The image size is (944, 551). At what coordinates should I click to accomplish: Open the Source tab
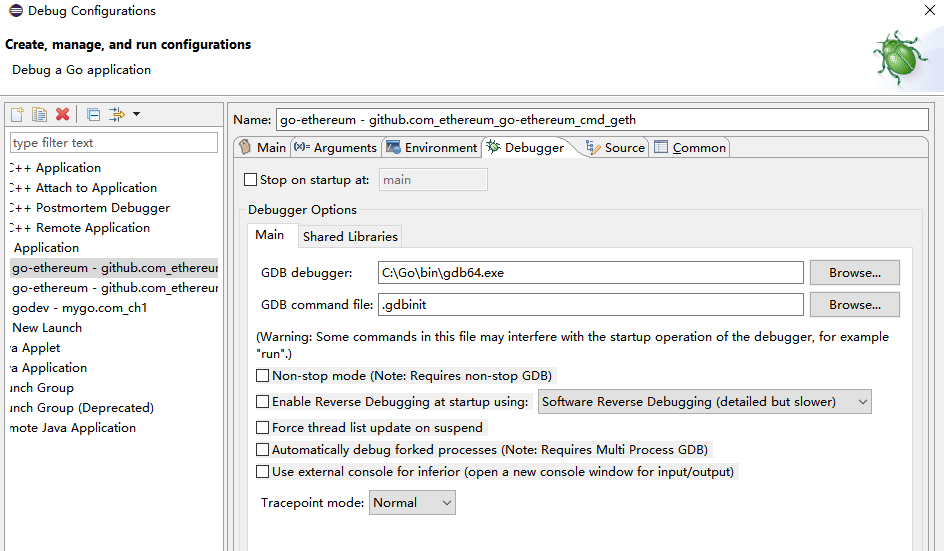click(x=616, y=148)
